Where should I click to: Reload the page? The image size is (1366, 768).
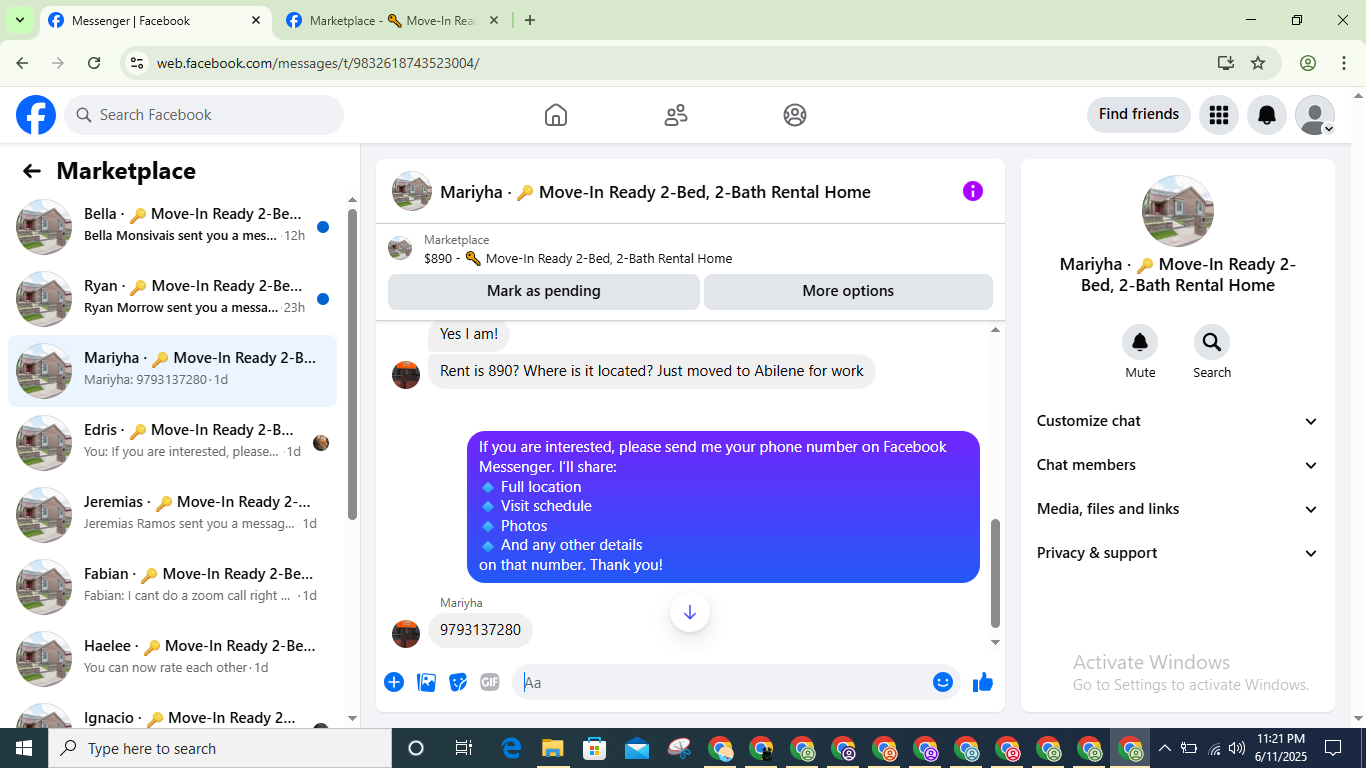(x=94, y=63)
